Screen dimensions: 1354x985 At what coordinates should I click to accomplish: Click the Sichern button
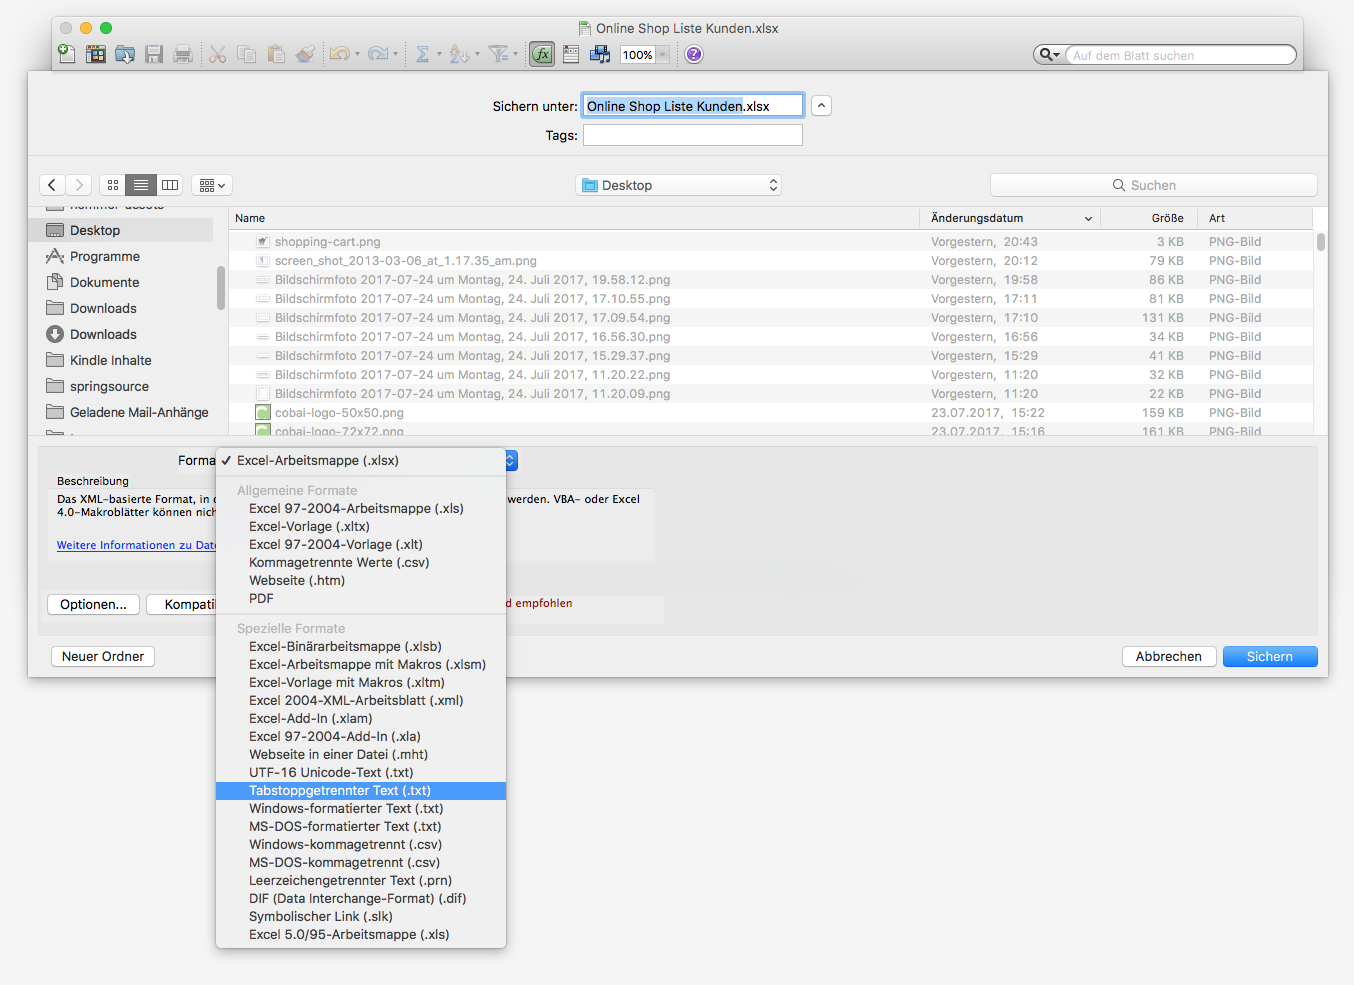[x=1269, y=656]
